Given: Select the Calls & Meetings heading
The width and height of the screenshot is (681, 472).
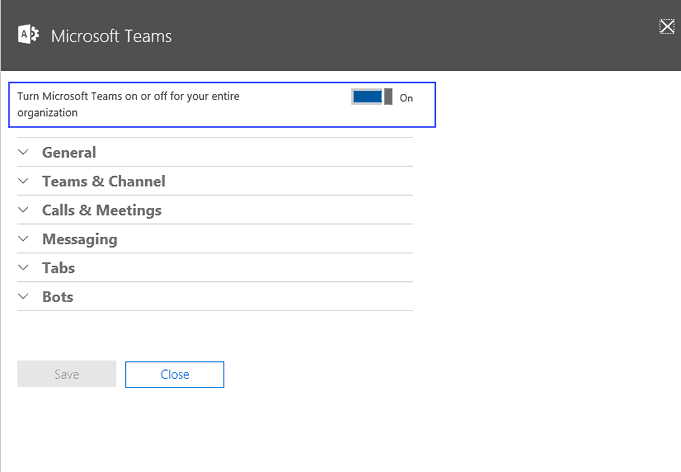Looking at the screenshot, I should [102, 210].
